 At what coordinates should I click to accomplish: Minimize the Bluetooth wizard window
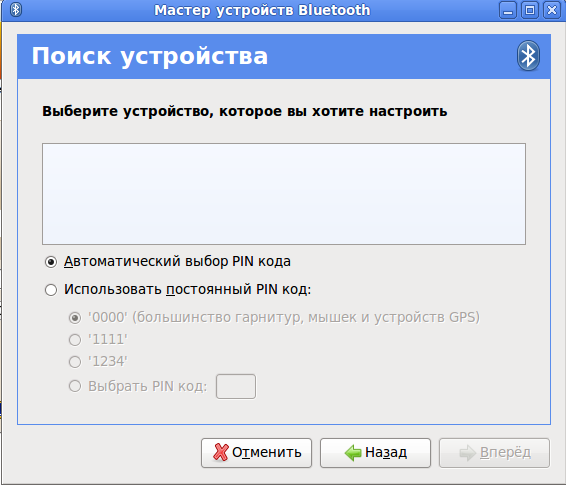tap(508, 10)
